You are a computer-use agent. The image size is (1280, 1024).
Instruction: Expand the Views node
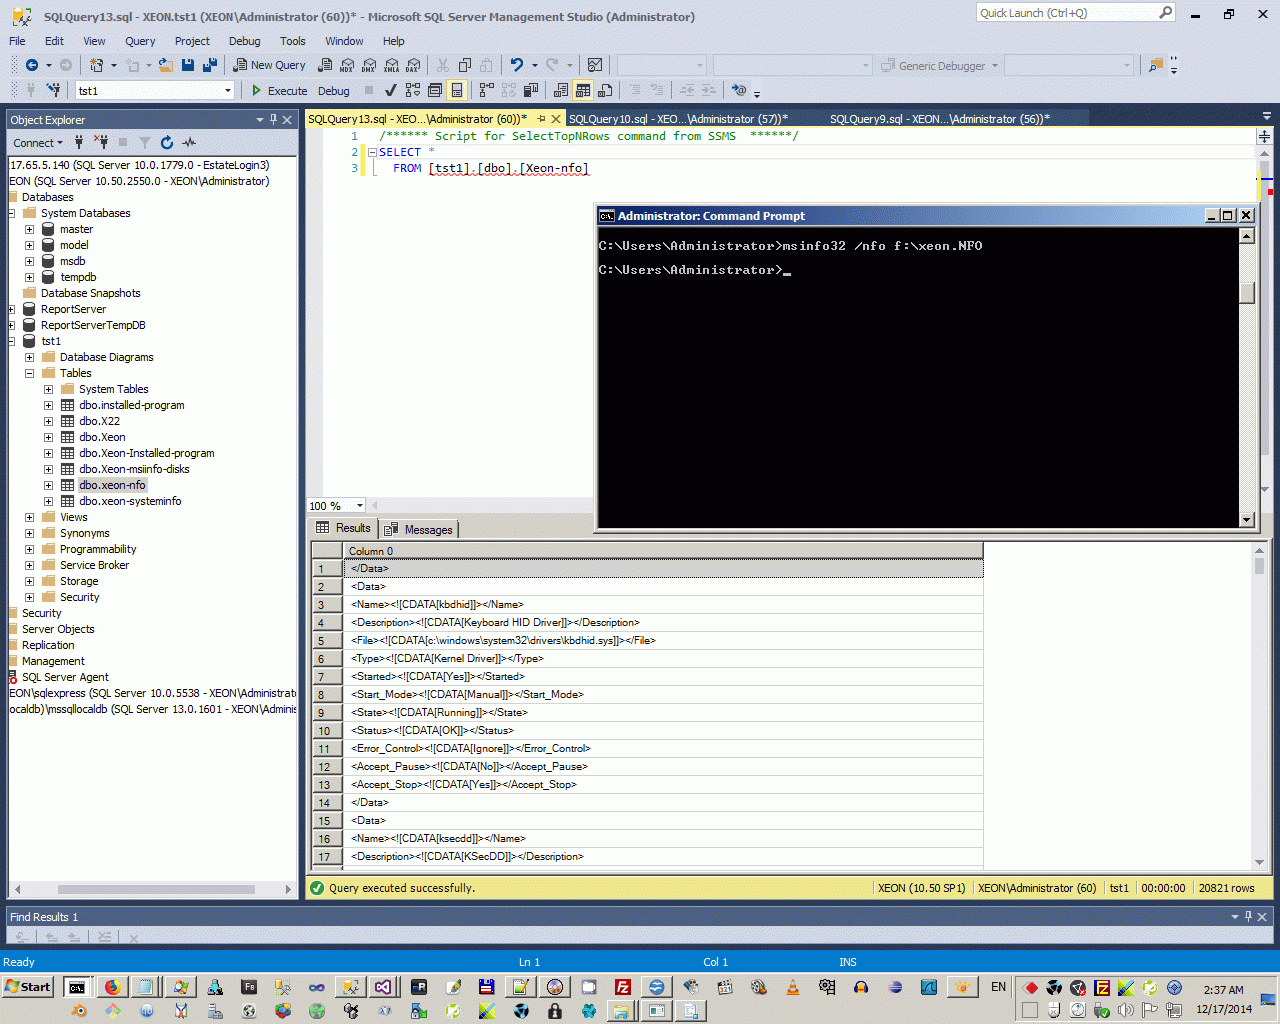29,517
